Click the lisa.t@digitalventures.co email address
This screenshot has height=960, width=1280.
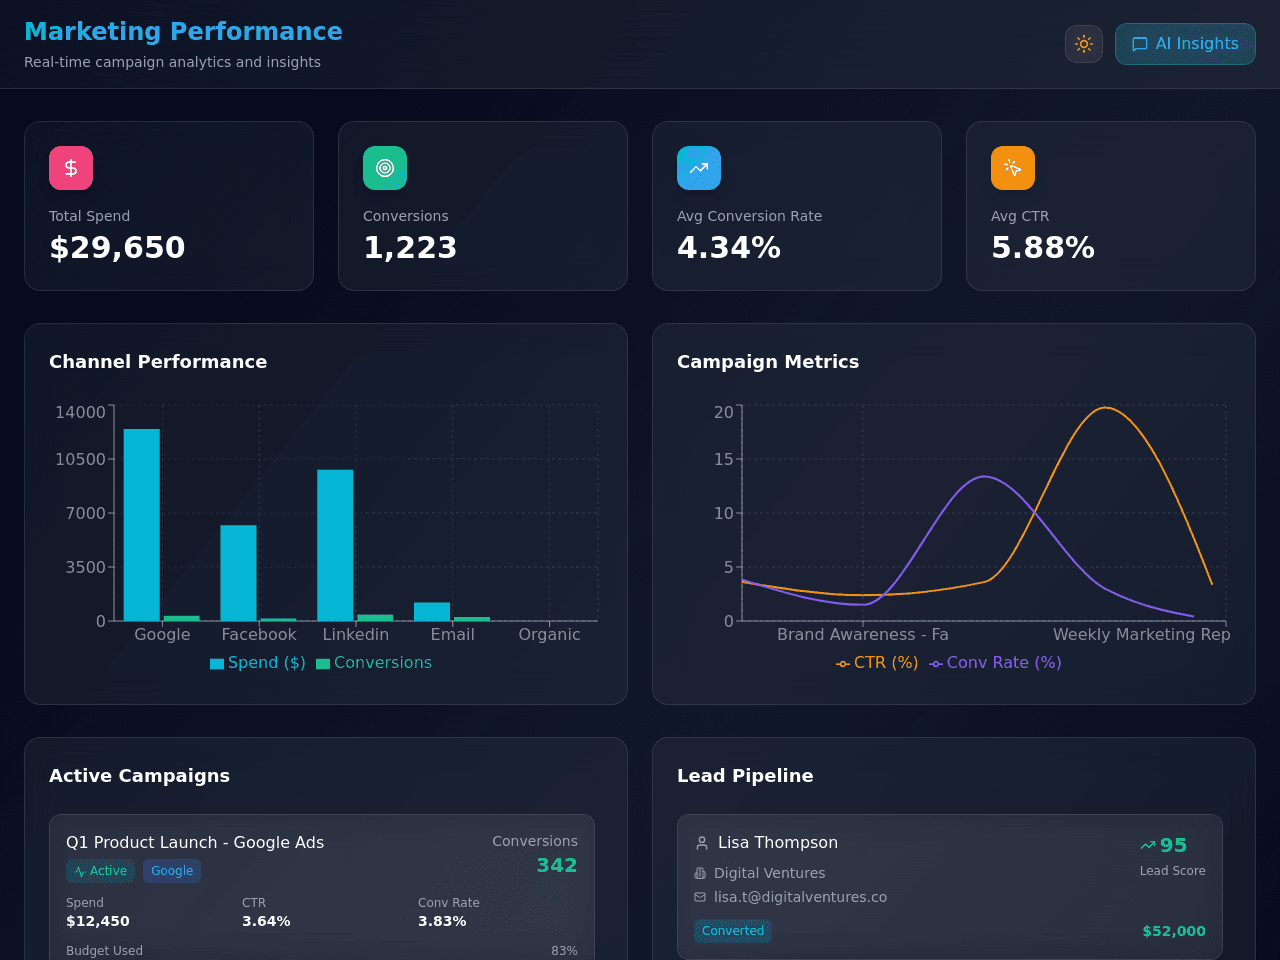800,897
